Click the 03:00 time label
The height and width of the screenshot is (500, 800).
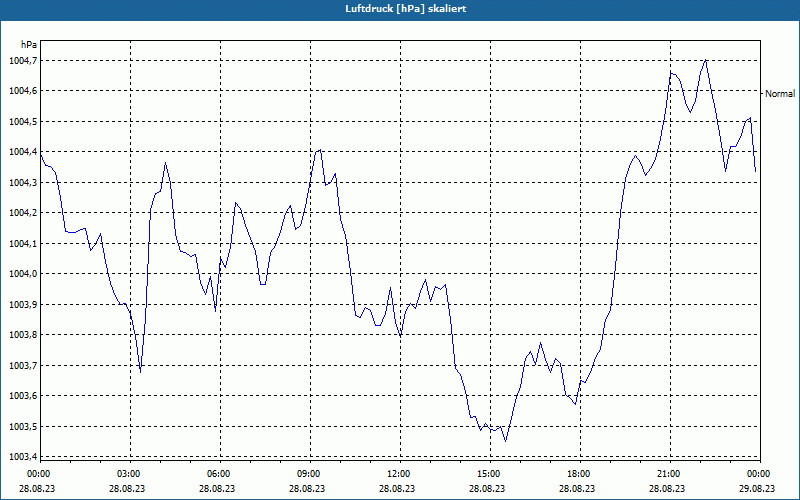point(130,474)
